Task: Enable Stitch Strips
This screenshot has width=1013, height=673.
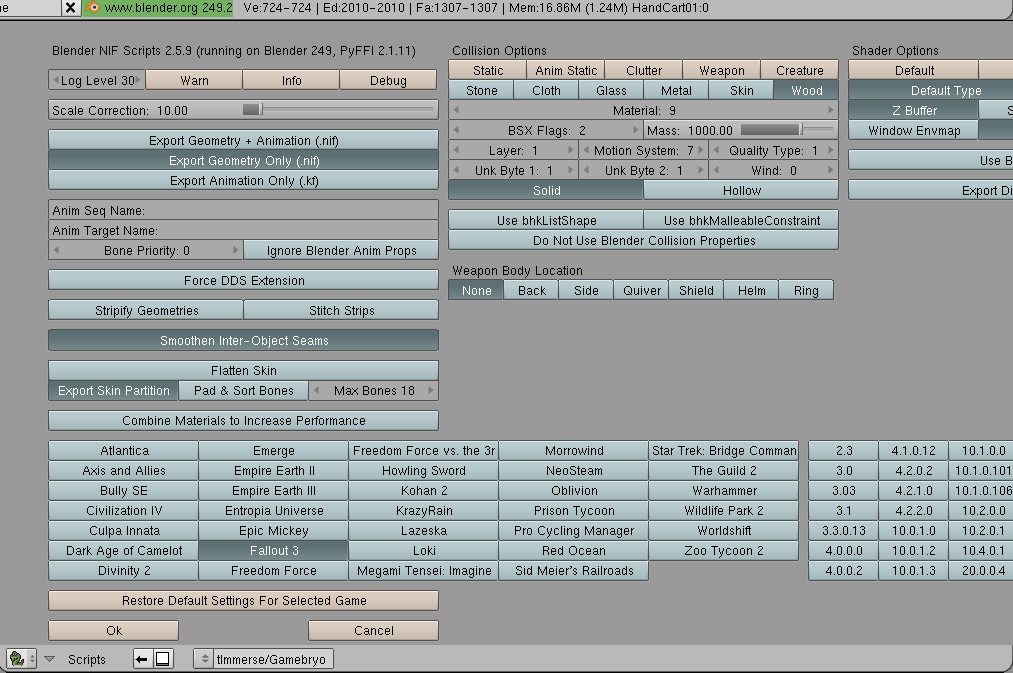Action: [341, 310]
